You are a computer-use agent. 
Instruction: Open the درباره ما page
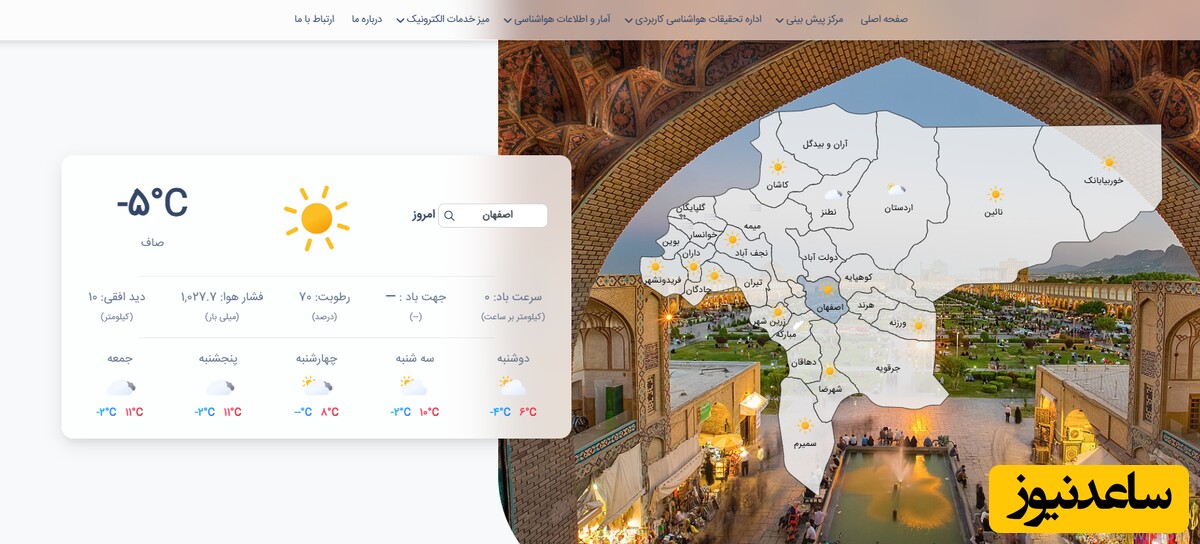point(367,19)
